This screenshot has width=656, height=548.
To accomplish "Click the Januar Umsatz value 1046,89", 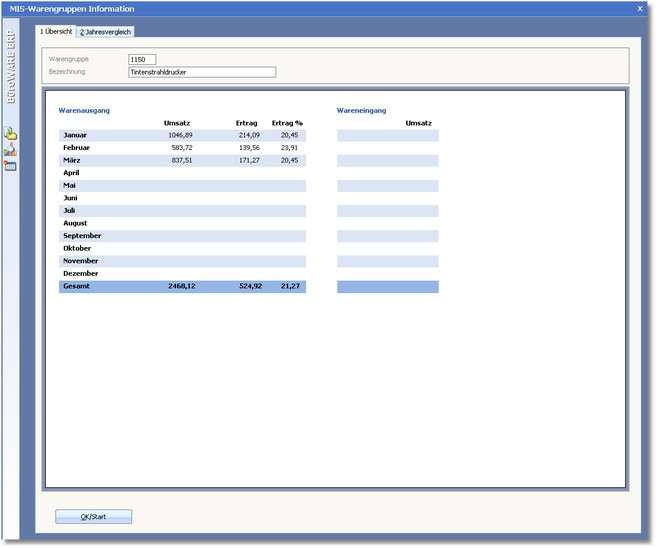I will 181,135.
